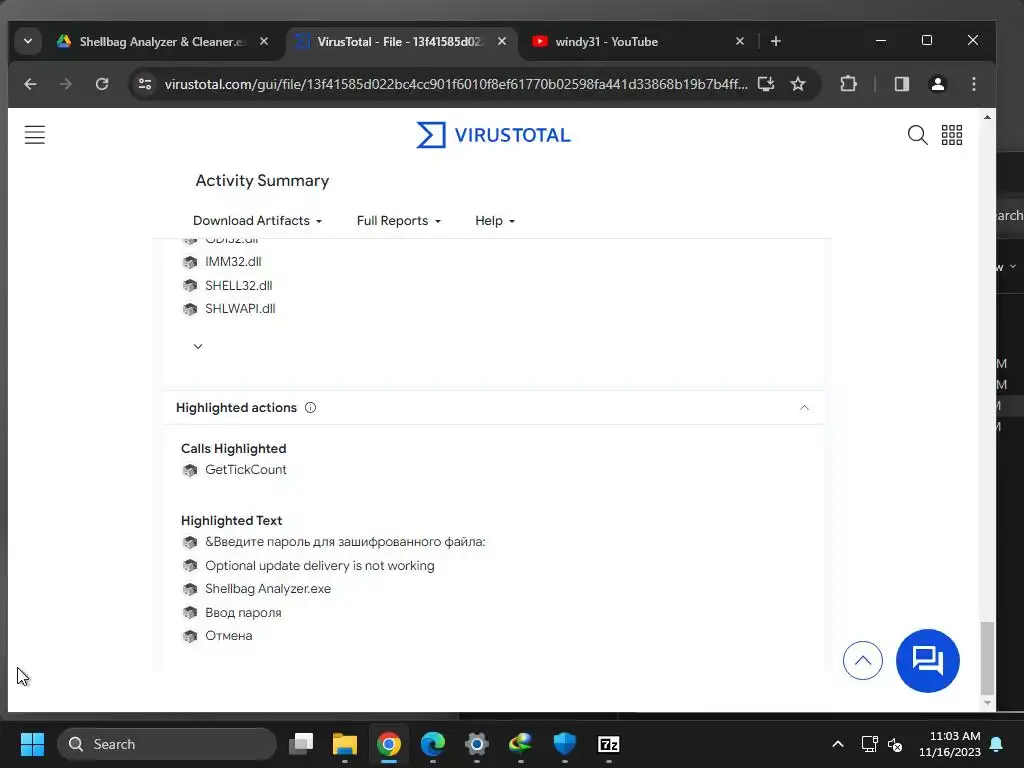Close the Shellbag Analyzer & Cleaner tab
The width and height of the screenshot is (1024, 768).
coord(264,41)
